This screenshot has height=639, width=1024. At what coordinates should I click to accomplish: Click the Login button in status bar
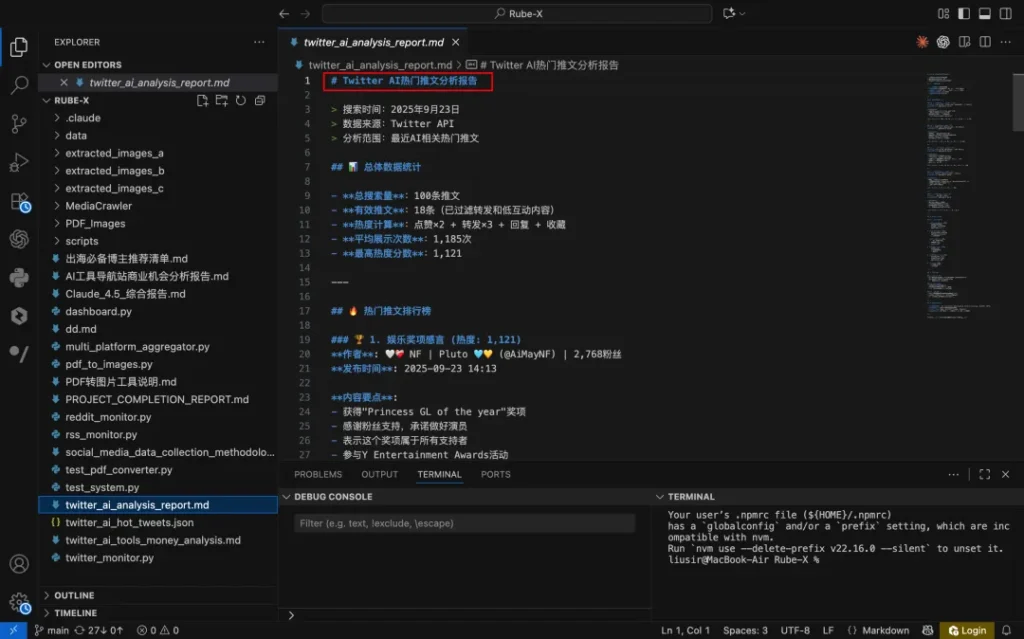(x=966, y=630)
